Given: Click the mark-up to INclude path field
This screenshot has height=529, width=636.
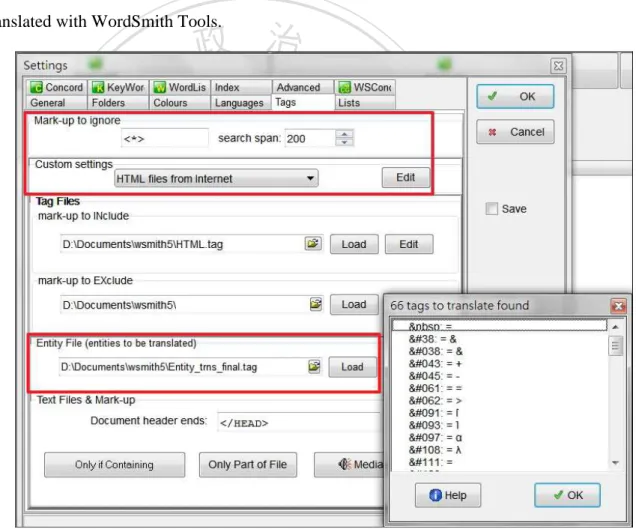Looking at the screenshot, I should (x=182, y=244).
